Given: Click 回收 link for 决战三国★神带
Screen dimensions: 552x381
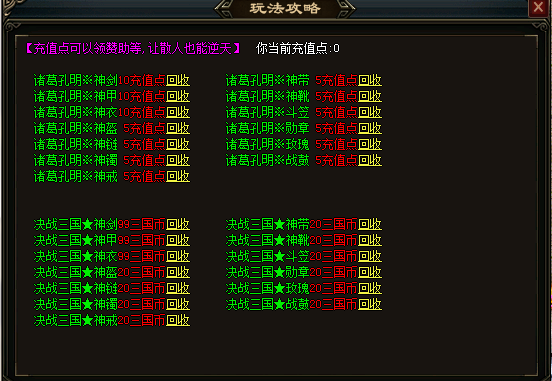Looking at the screenshot, I should pyautogui.click(x=370, y=224).
